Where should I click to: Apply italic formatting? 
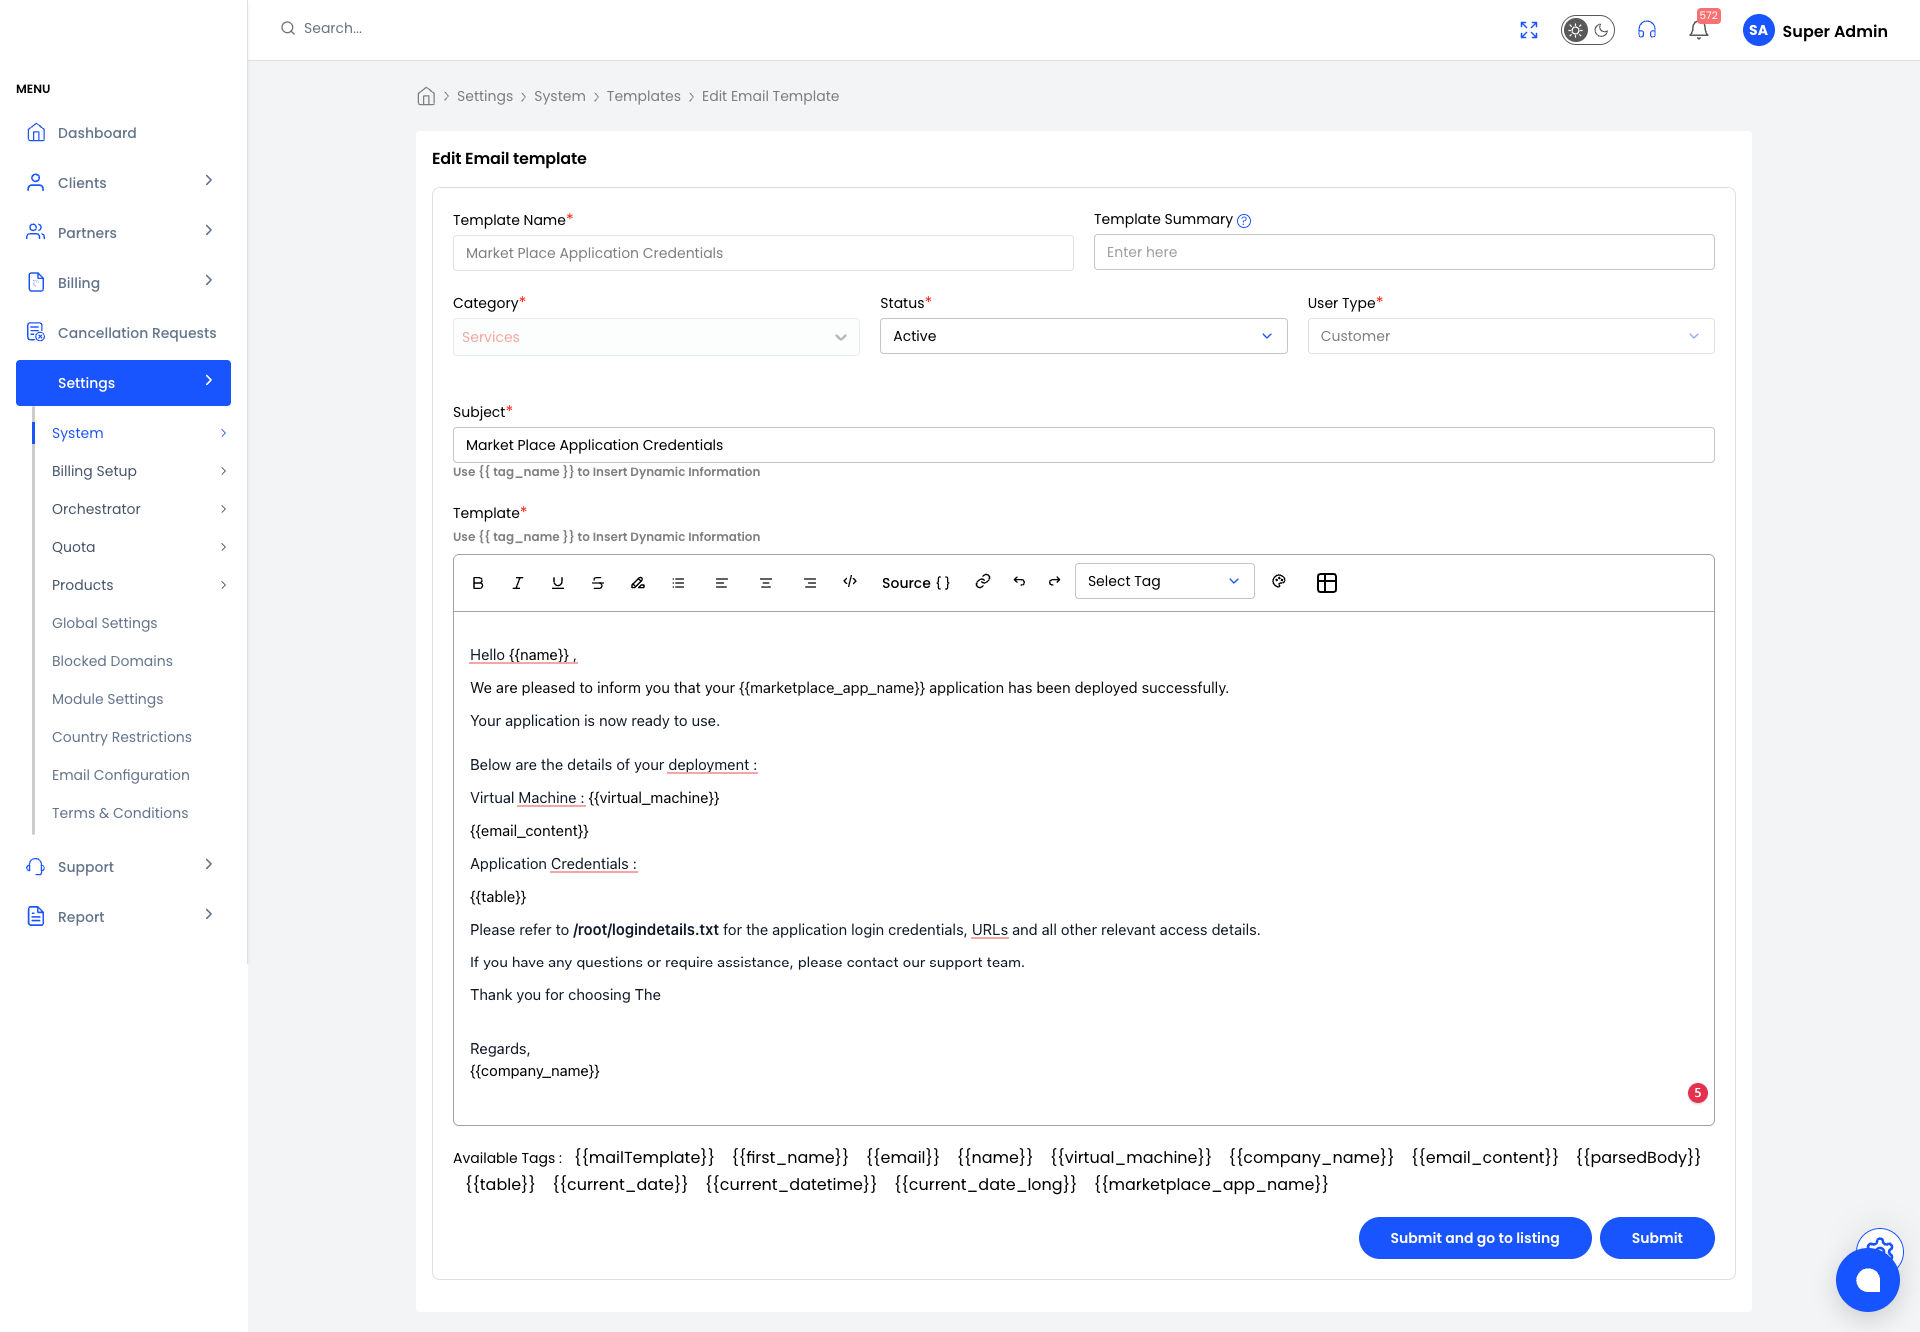[x=518, y=583]
